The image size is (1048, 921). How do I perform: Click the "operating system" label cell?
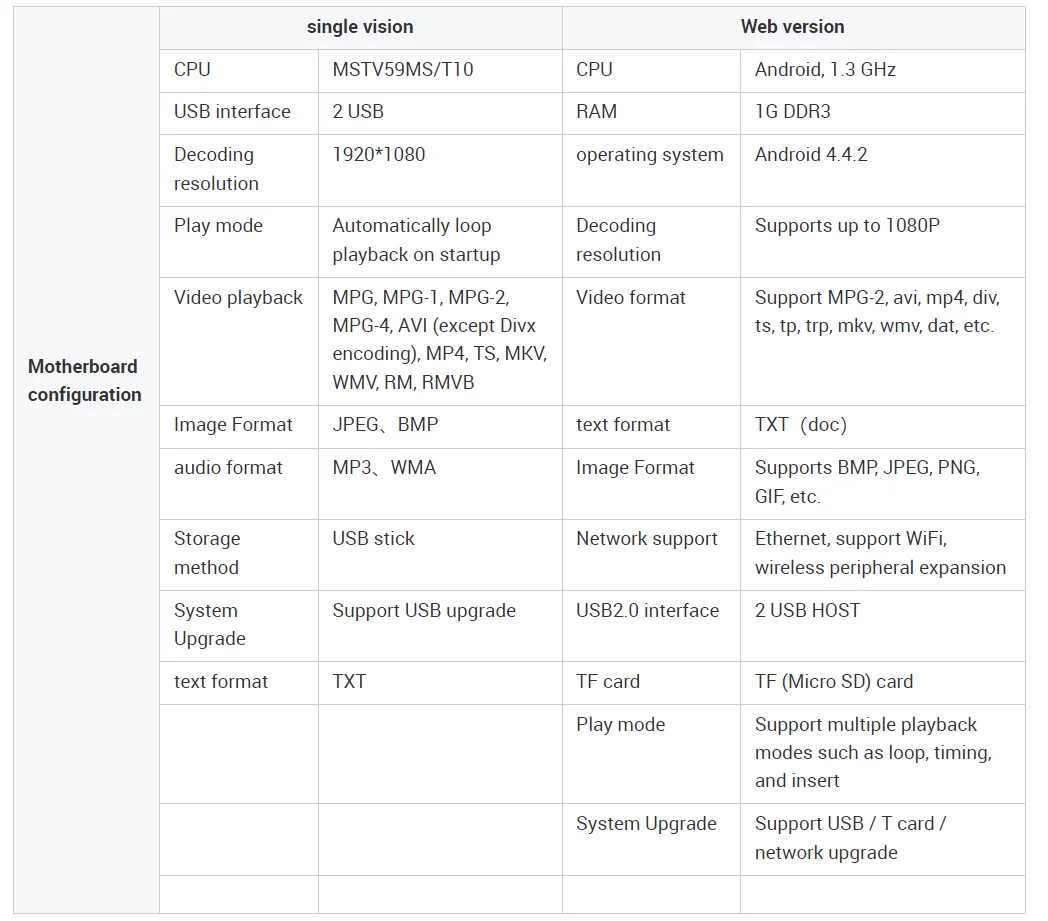tap(650, 155)
